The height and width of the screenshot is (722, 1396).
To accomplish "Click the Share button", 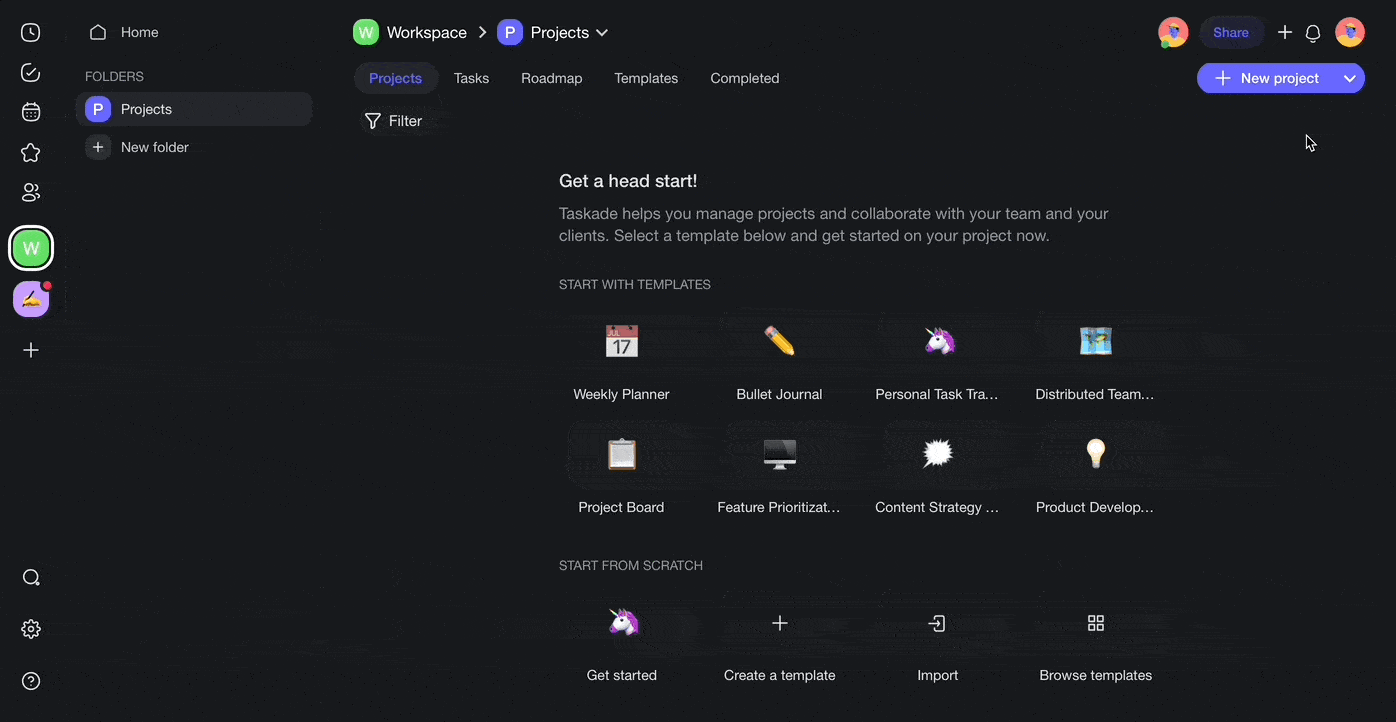I will [1231, 32].
